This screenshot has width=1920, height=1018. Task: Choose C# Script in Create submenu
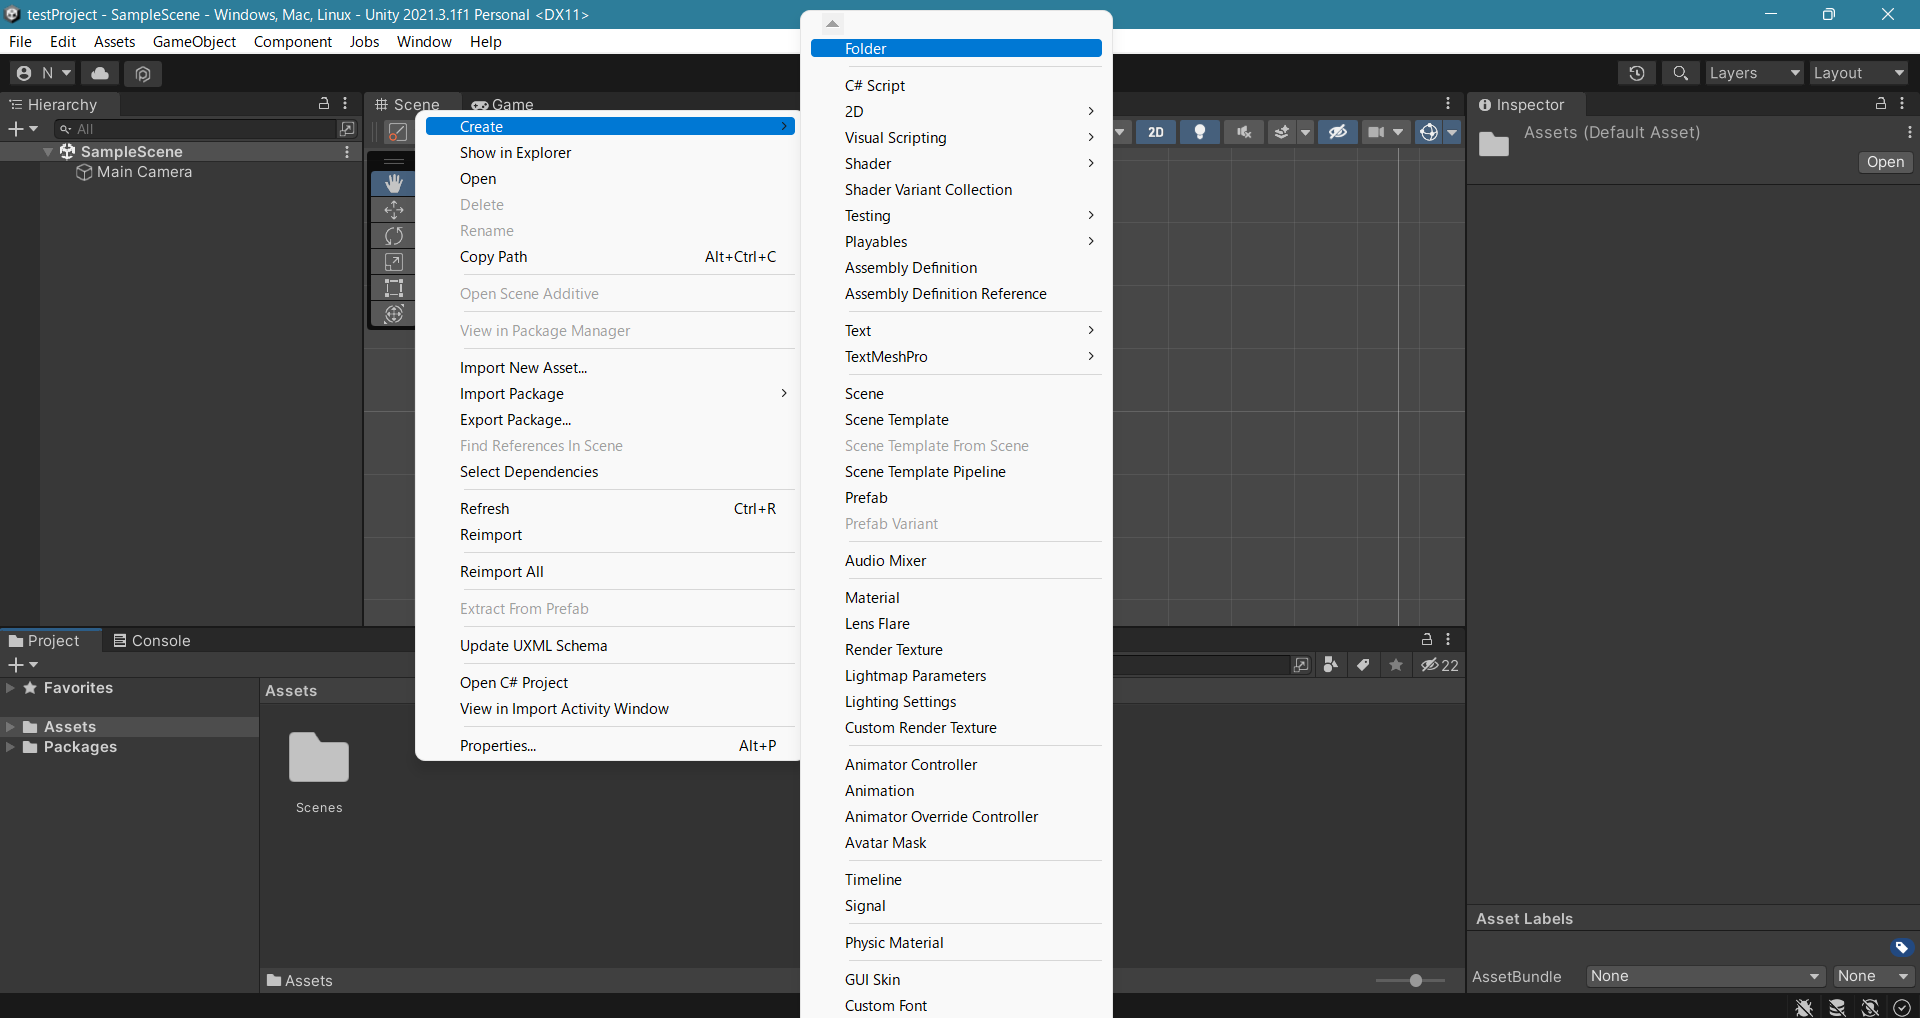click(x=956, y=86)
